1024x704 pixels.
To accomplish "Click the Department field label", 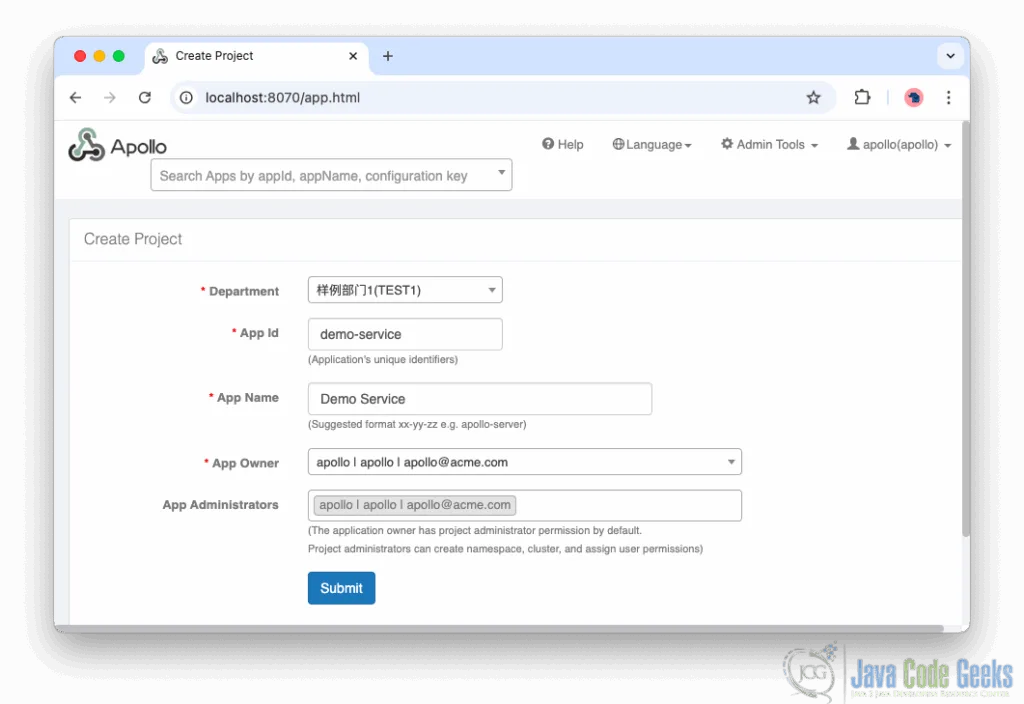I will (x=243, y=291).
